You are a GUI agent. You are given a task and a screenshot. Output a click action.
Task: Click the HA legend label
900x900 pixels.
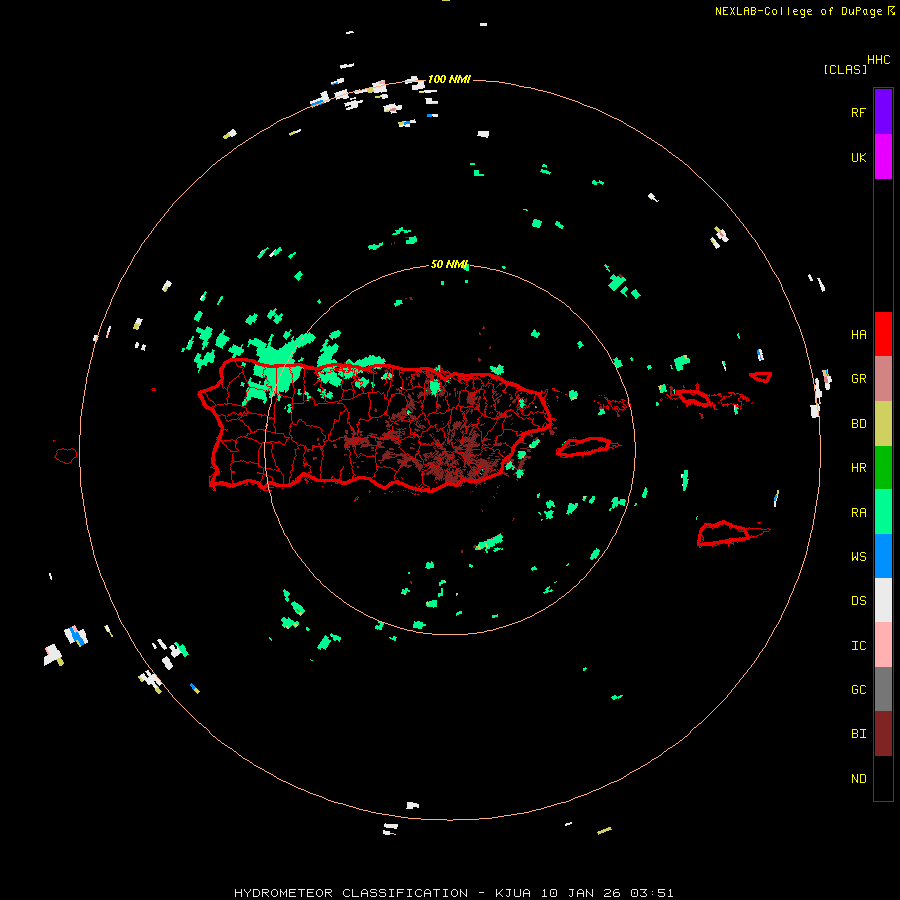tap(858, 335)
